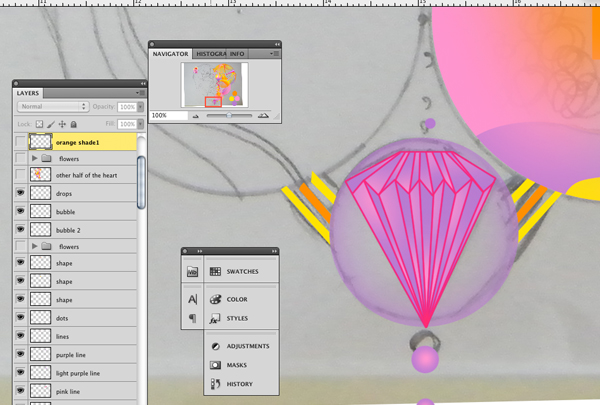
Task: Open the blend mode Normal dropdown
Action: [x=53, y=106]
